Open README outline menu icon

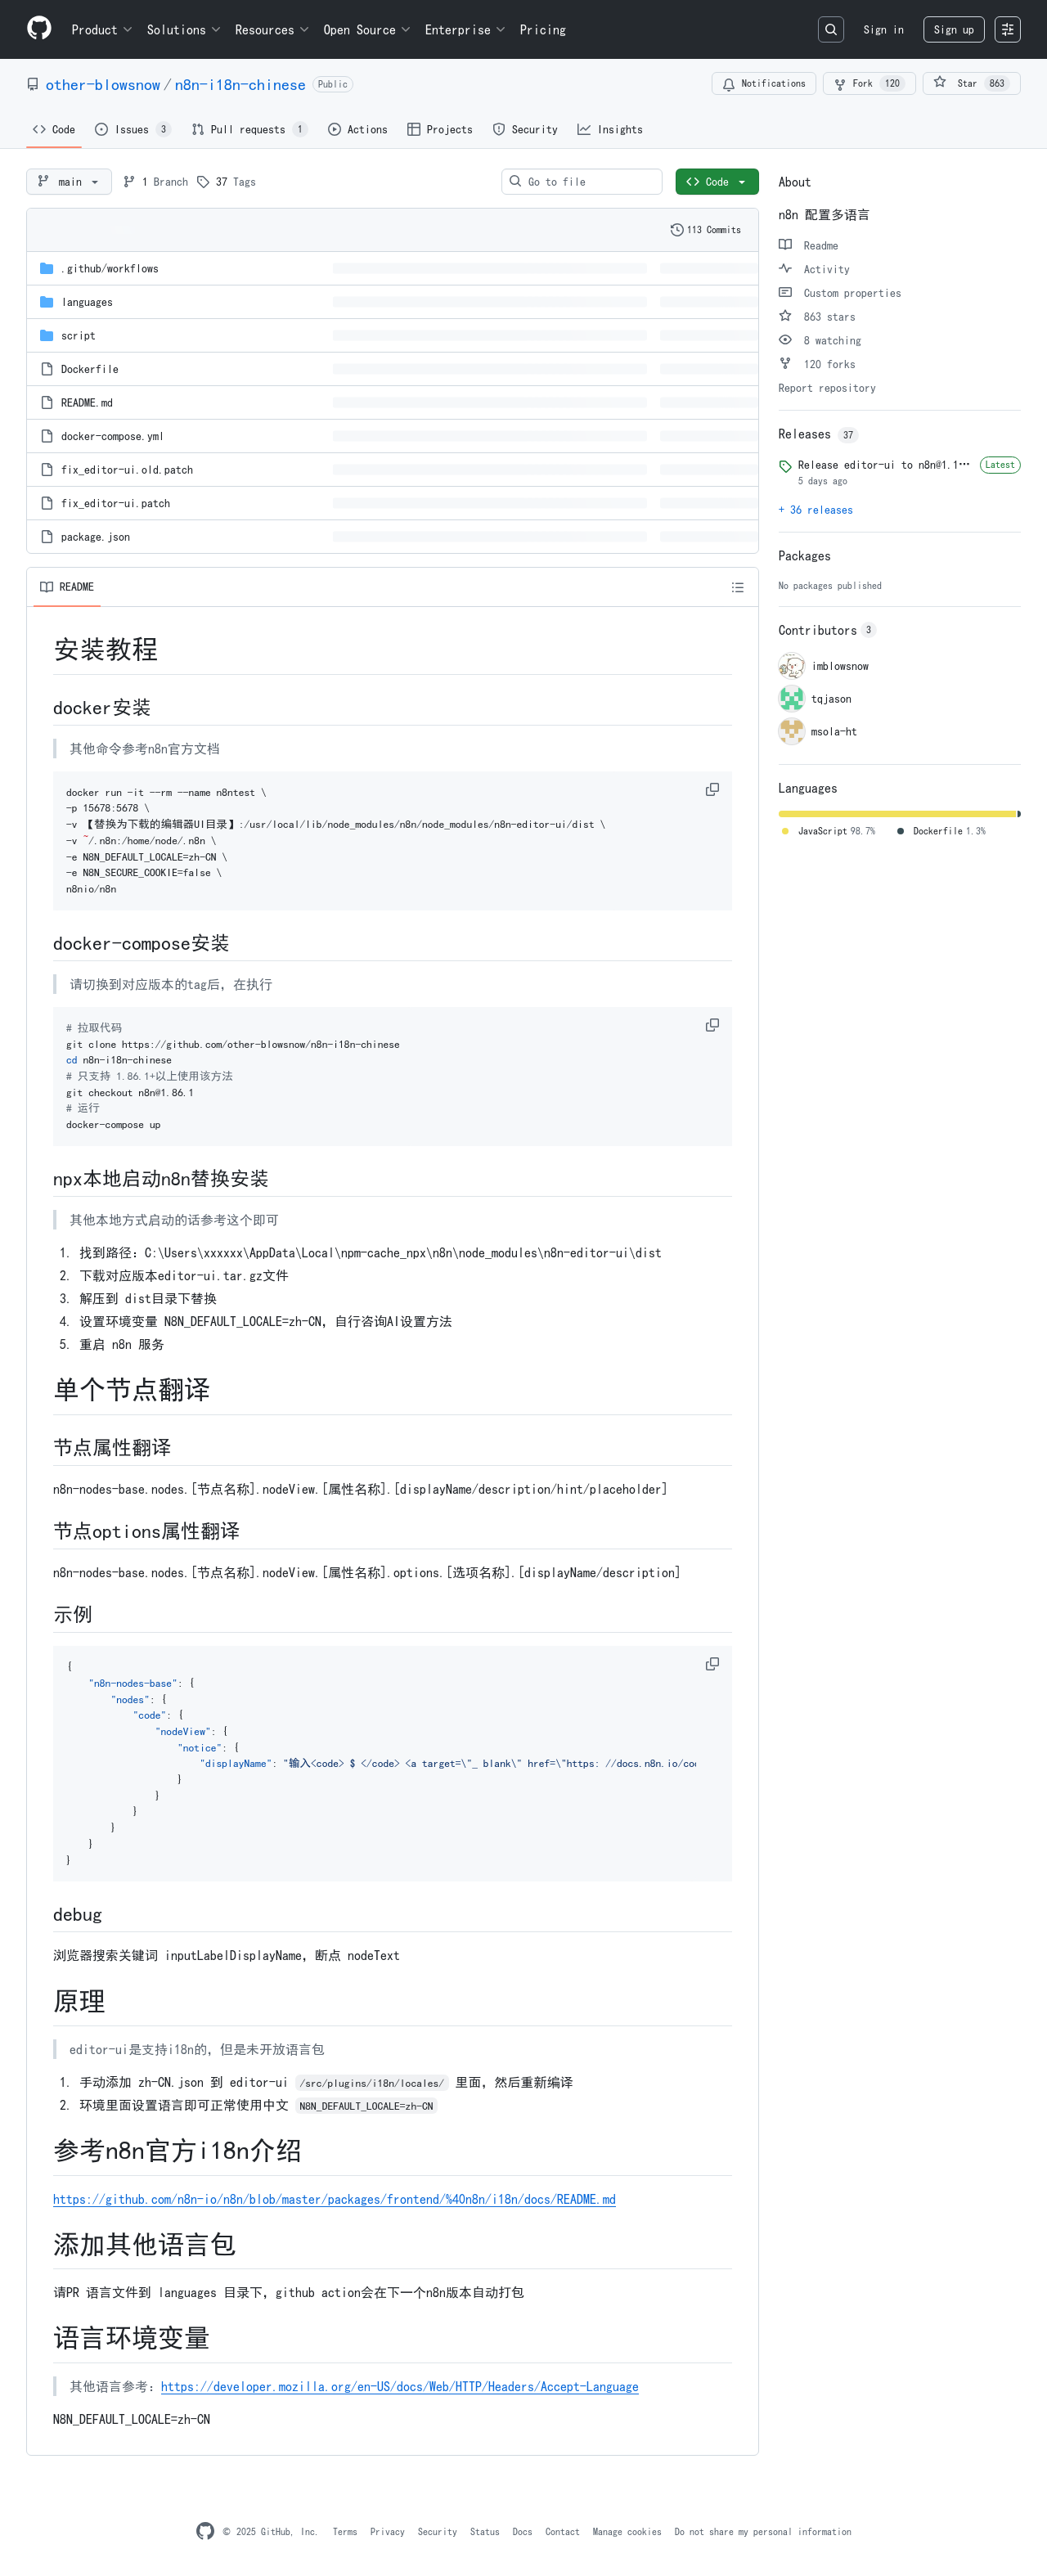[737, 588]
